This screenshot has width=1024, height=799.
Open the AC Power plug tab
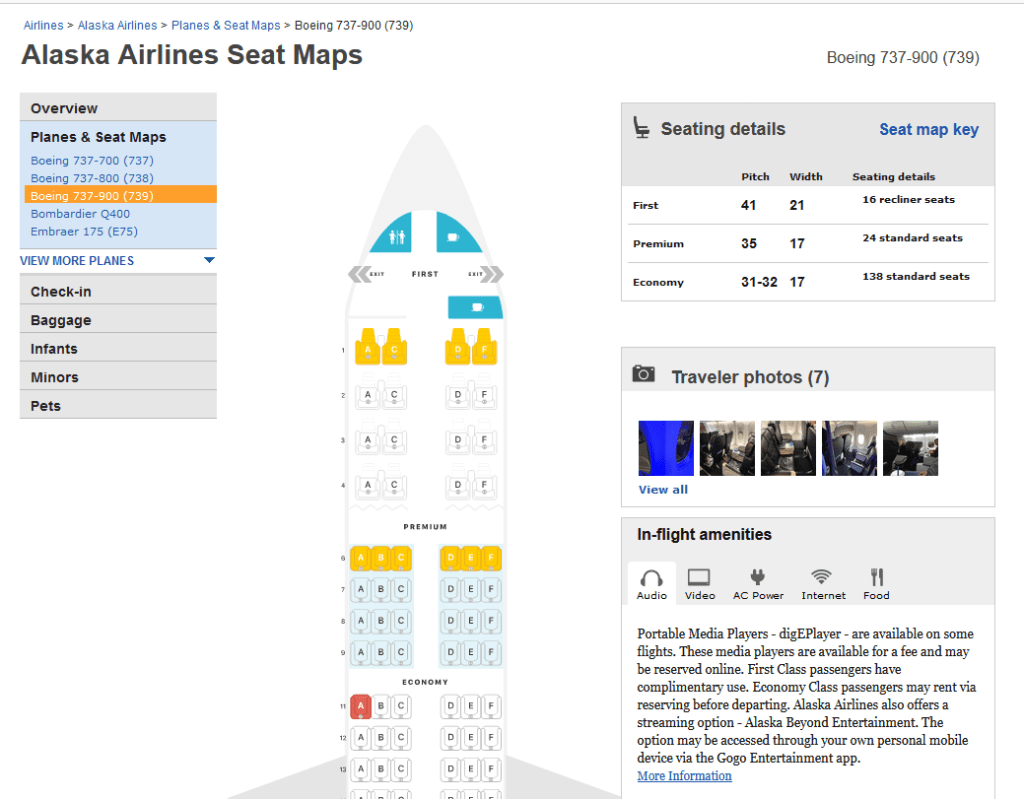[758, 583]
